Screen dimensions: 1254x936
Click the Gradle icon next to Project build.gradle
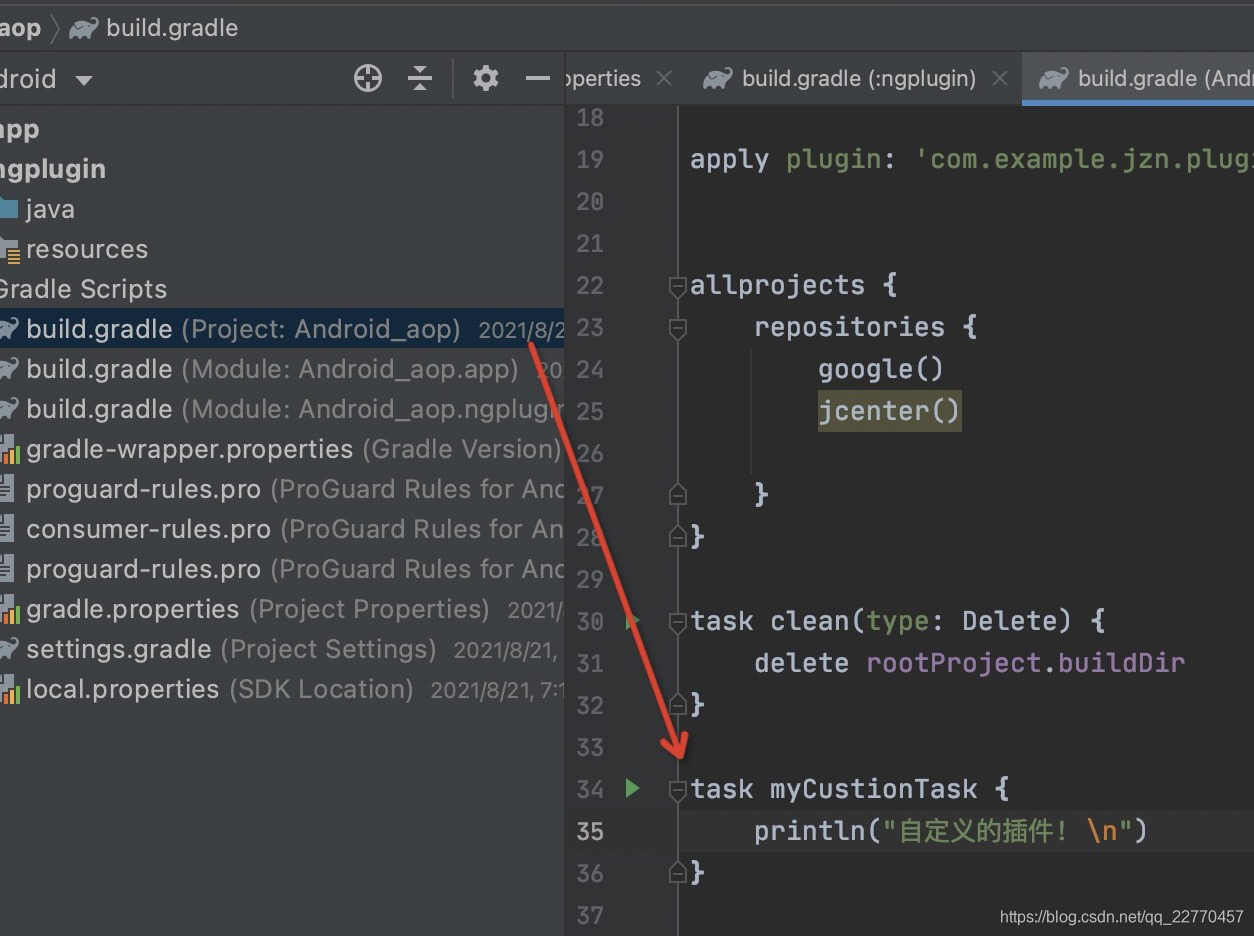(x=12, y=329)
